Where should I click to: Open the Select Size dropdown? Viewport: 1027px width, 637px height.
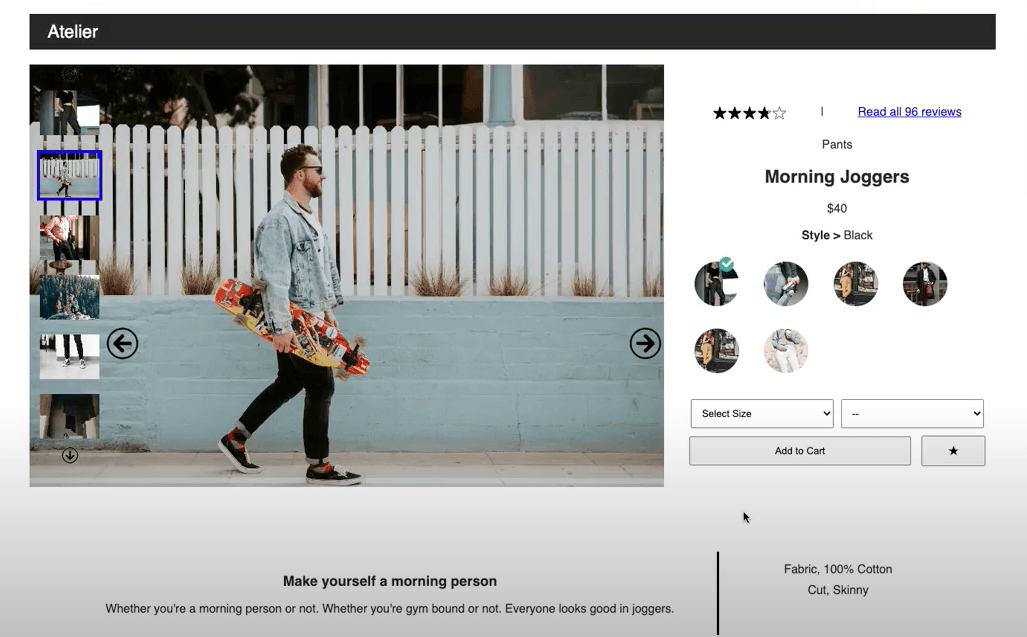pos(761,413)
